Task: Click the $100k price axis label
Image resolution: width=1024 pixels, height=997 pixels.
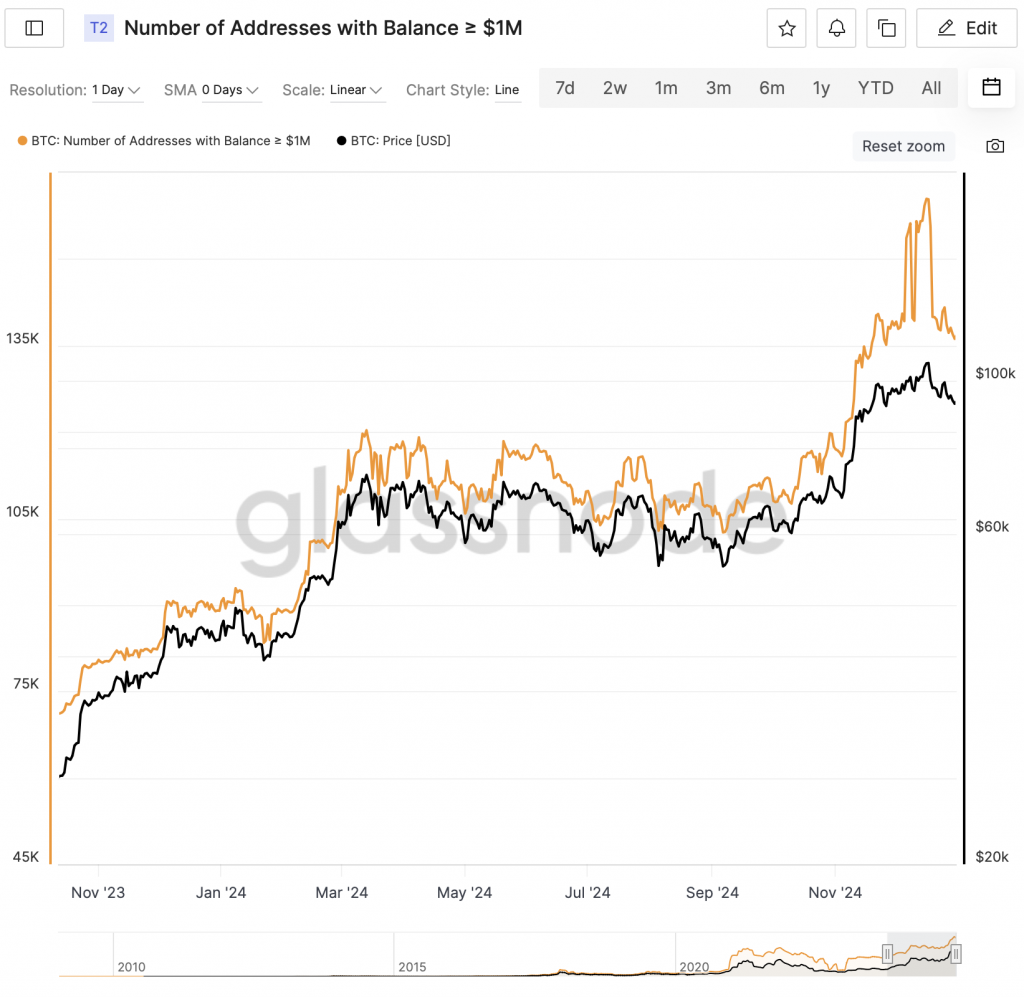Action: point(995,373)
